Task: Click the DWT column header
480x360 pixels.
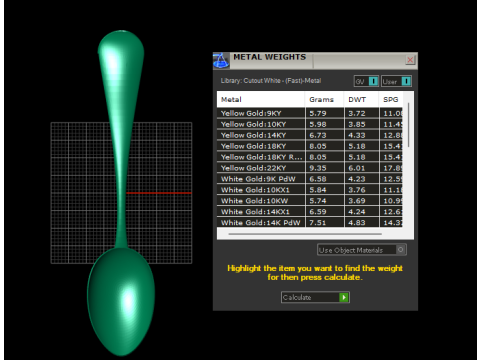Action: 361,99
